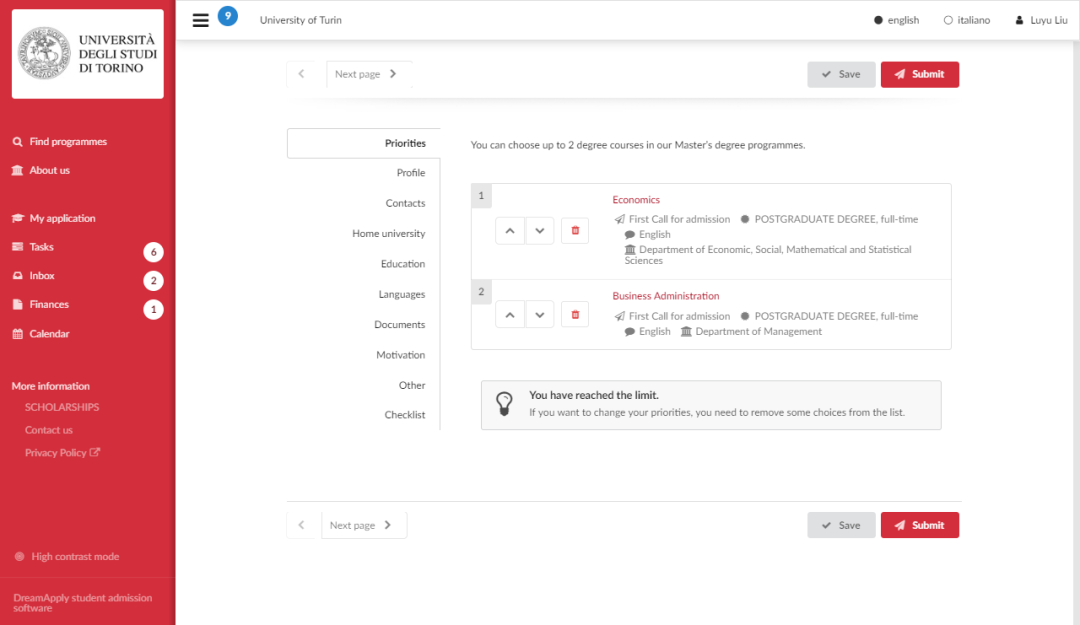This screenshot has width=1080, height=625.
Task: Open the Contact us link
Action: (x=48, y=430)
